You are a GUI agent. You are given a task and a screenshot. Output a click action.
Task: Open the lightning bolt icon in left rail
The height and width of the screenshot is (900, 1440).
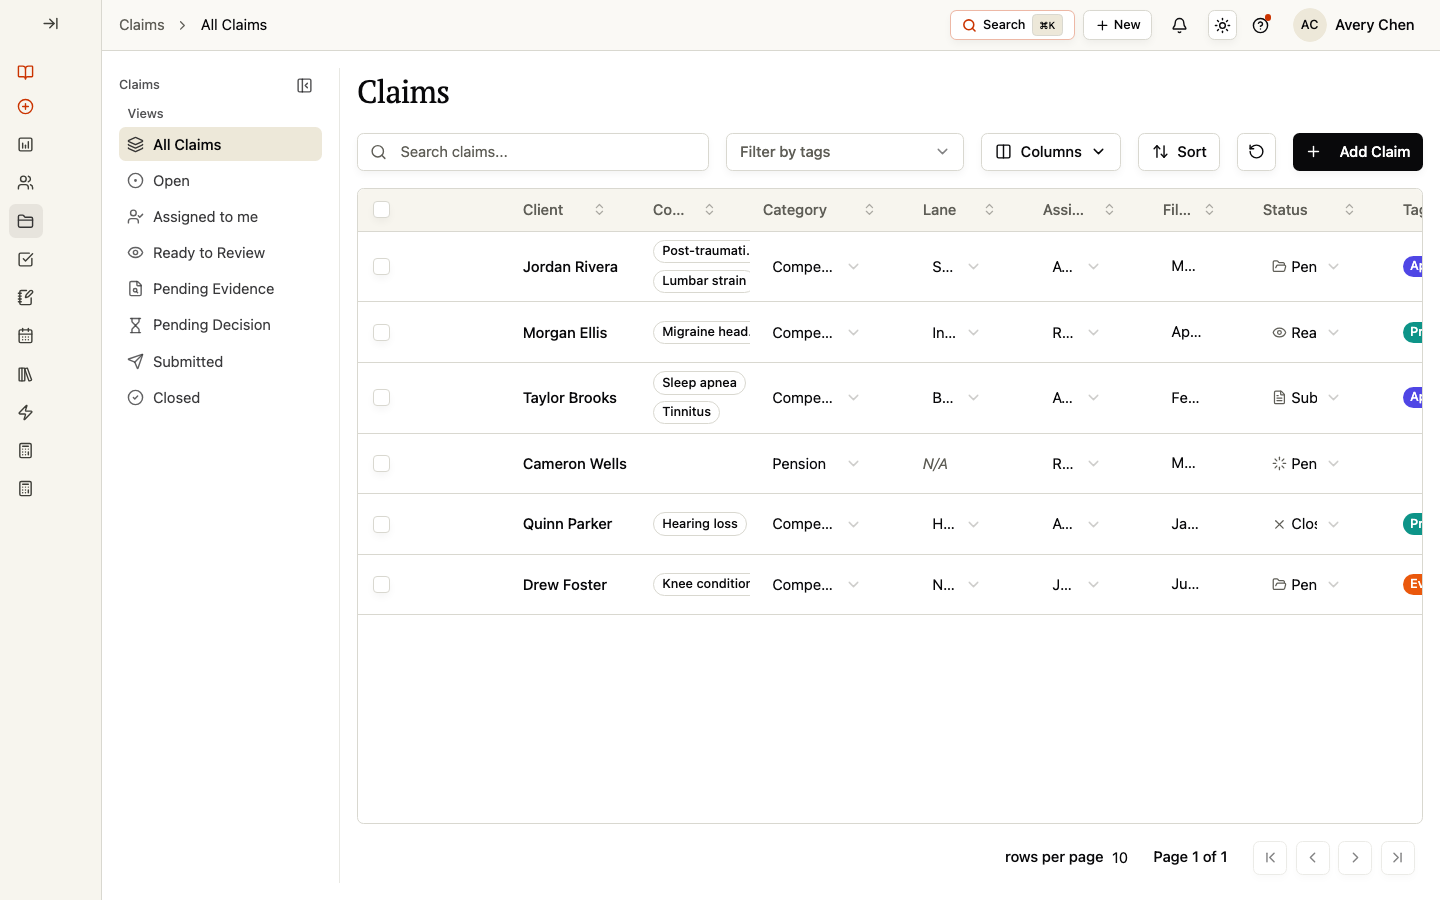pos(26,412)
